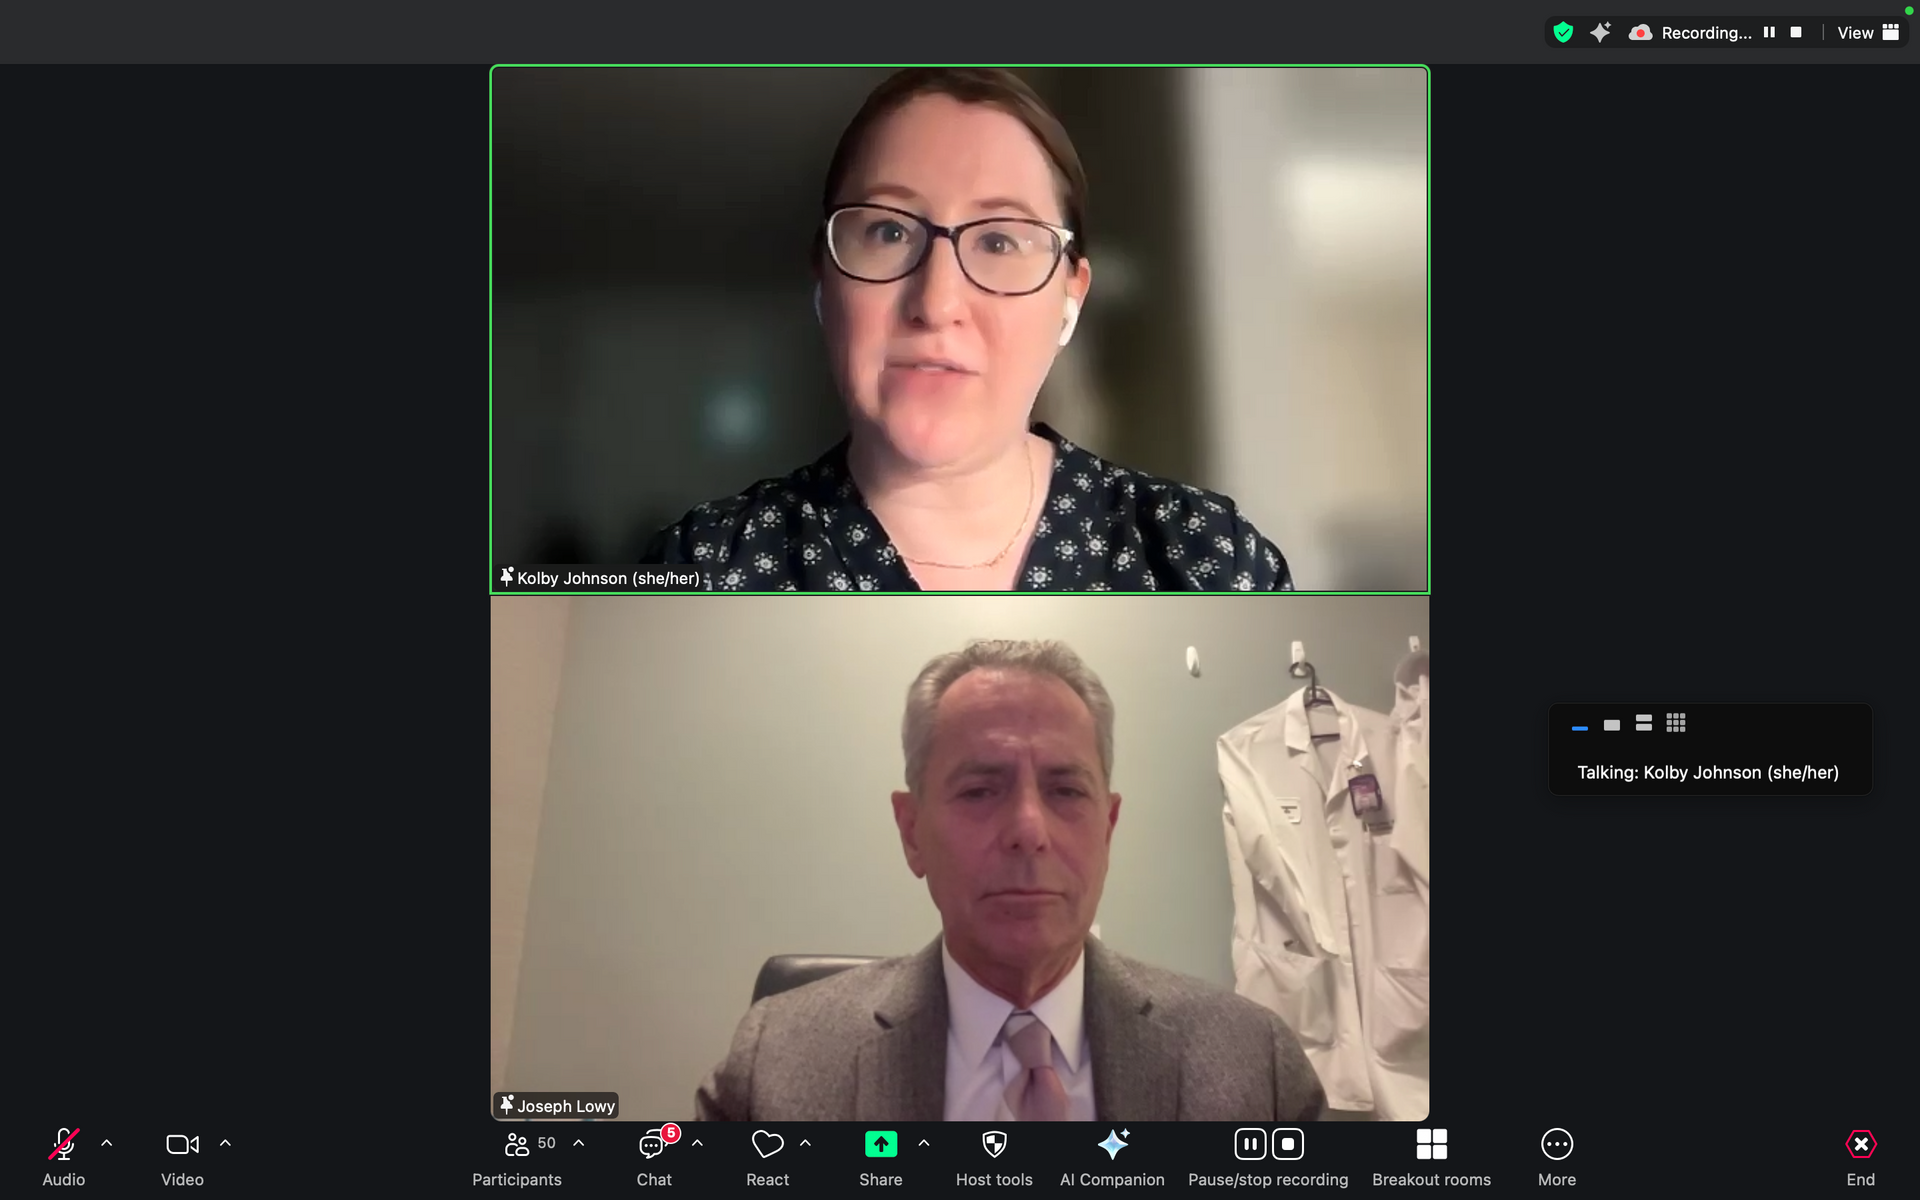Pause recording from bottom toolbar
This screenshot has height=1200, width=1920.
tap(1250, 1144)
